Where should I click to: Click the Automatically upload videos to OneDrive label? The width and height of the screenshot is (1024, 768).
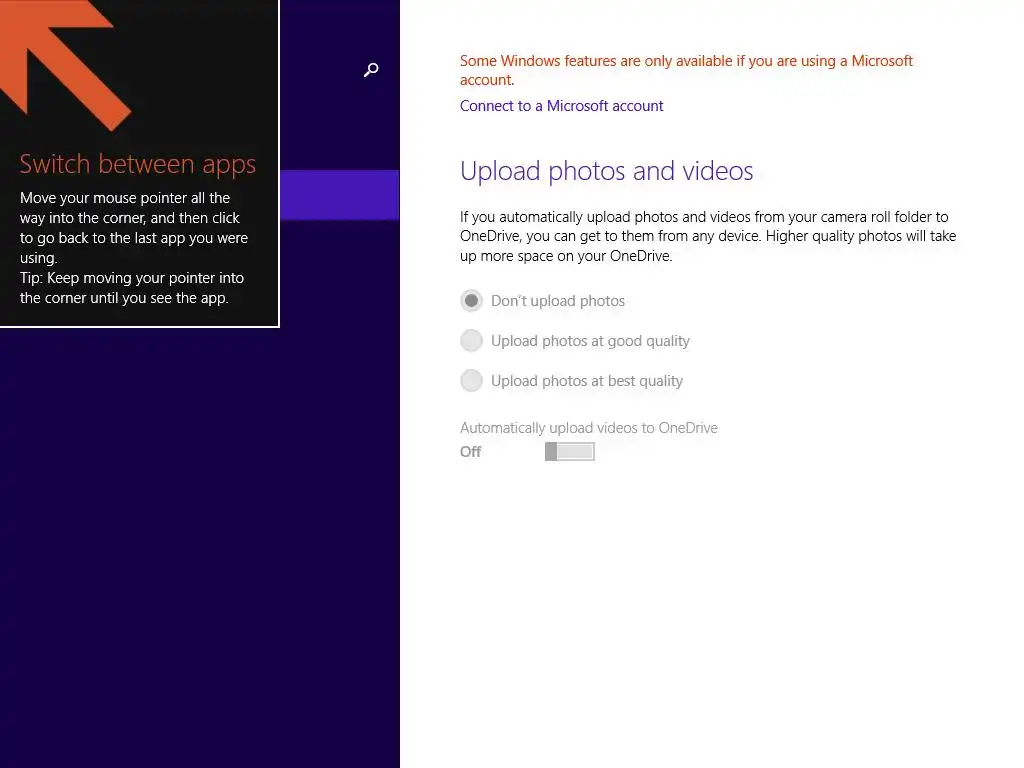(588, 428)
